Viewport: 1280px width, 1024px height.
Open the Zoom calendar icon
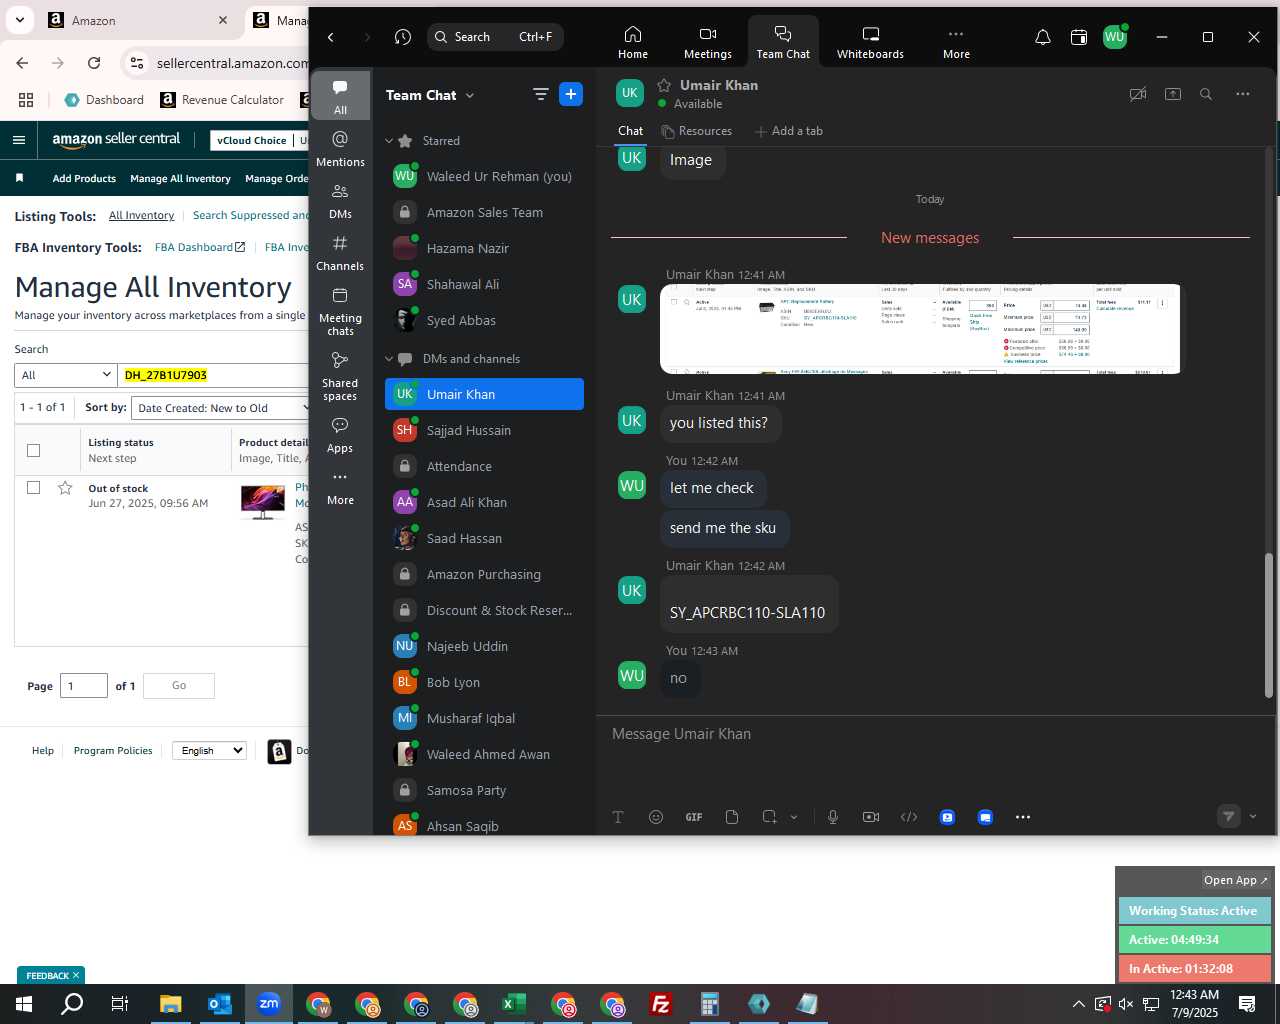[x=1078, y=37]
